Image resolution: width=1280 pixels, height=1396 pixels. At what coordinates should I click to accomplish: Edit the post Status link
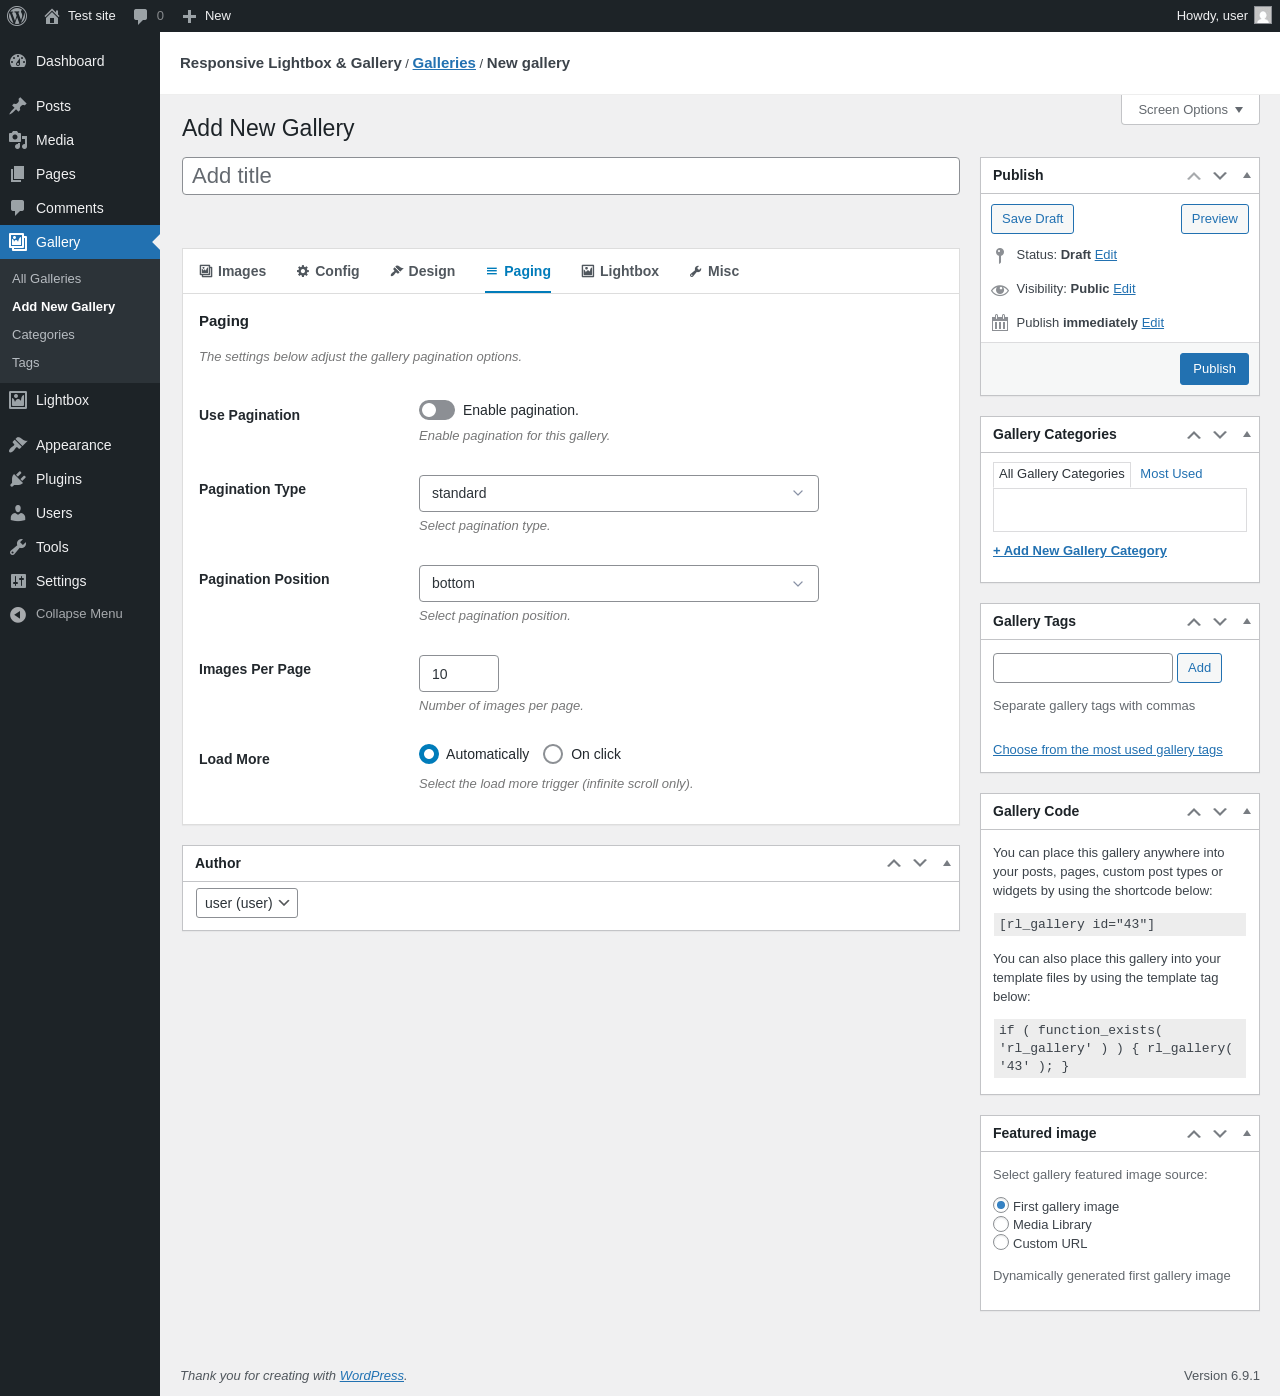tap(1106, 255)
